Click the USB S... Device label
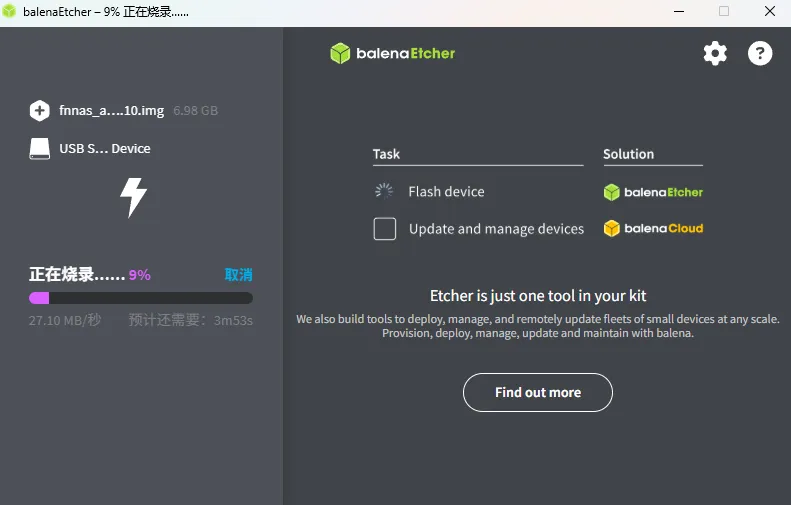The image size is (791, 505). (105, 148)
